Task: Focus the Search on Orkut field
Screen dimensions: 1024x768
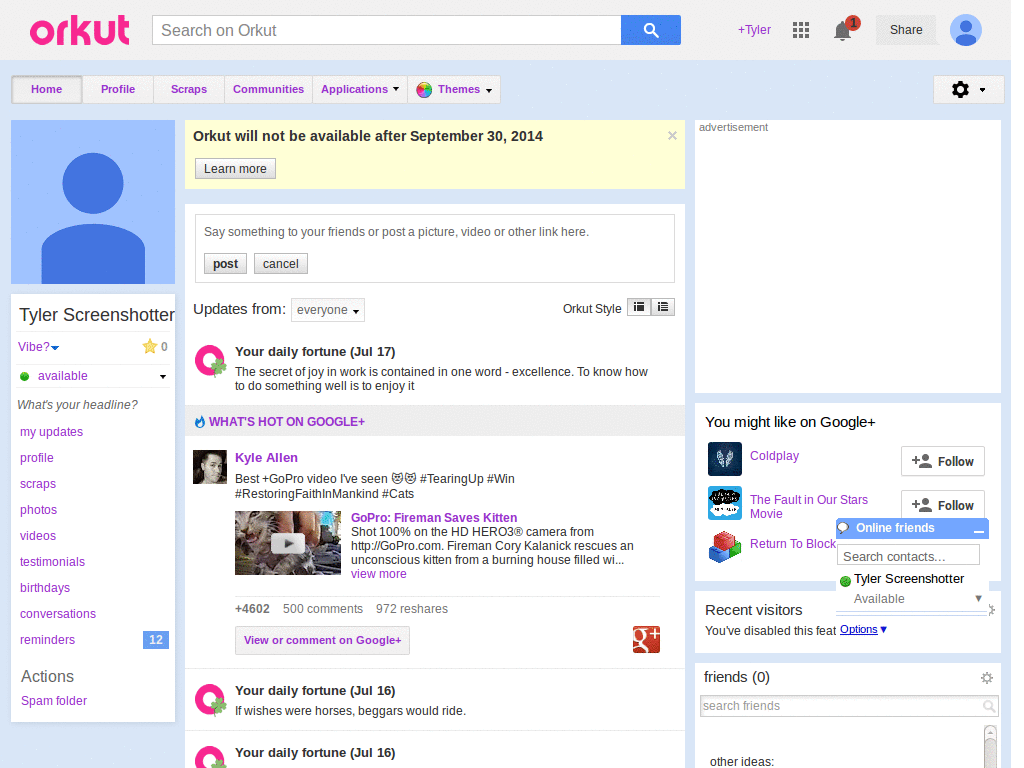Action: (x=387, y=30)
